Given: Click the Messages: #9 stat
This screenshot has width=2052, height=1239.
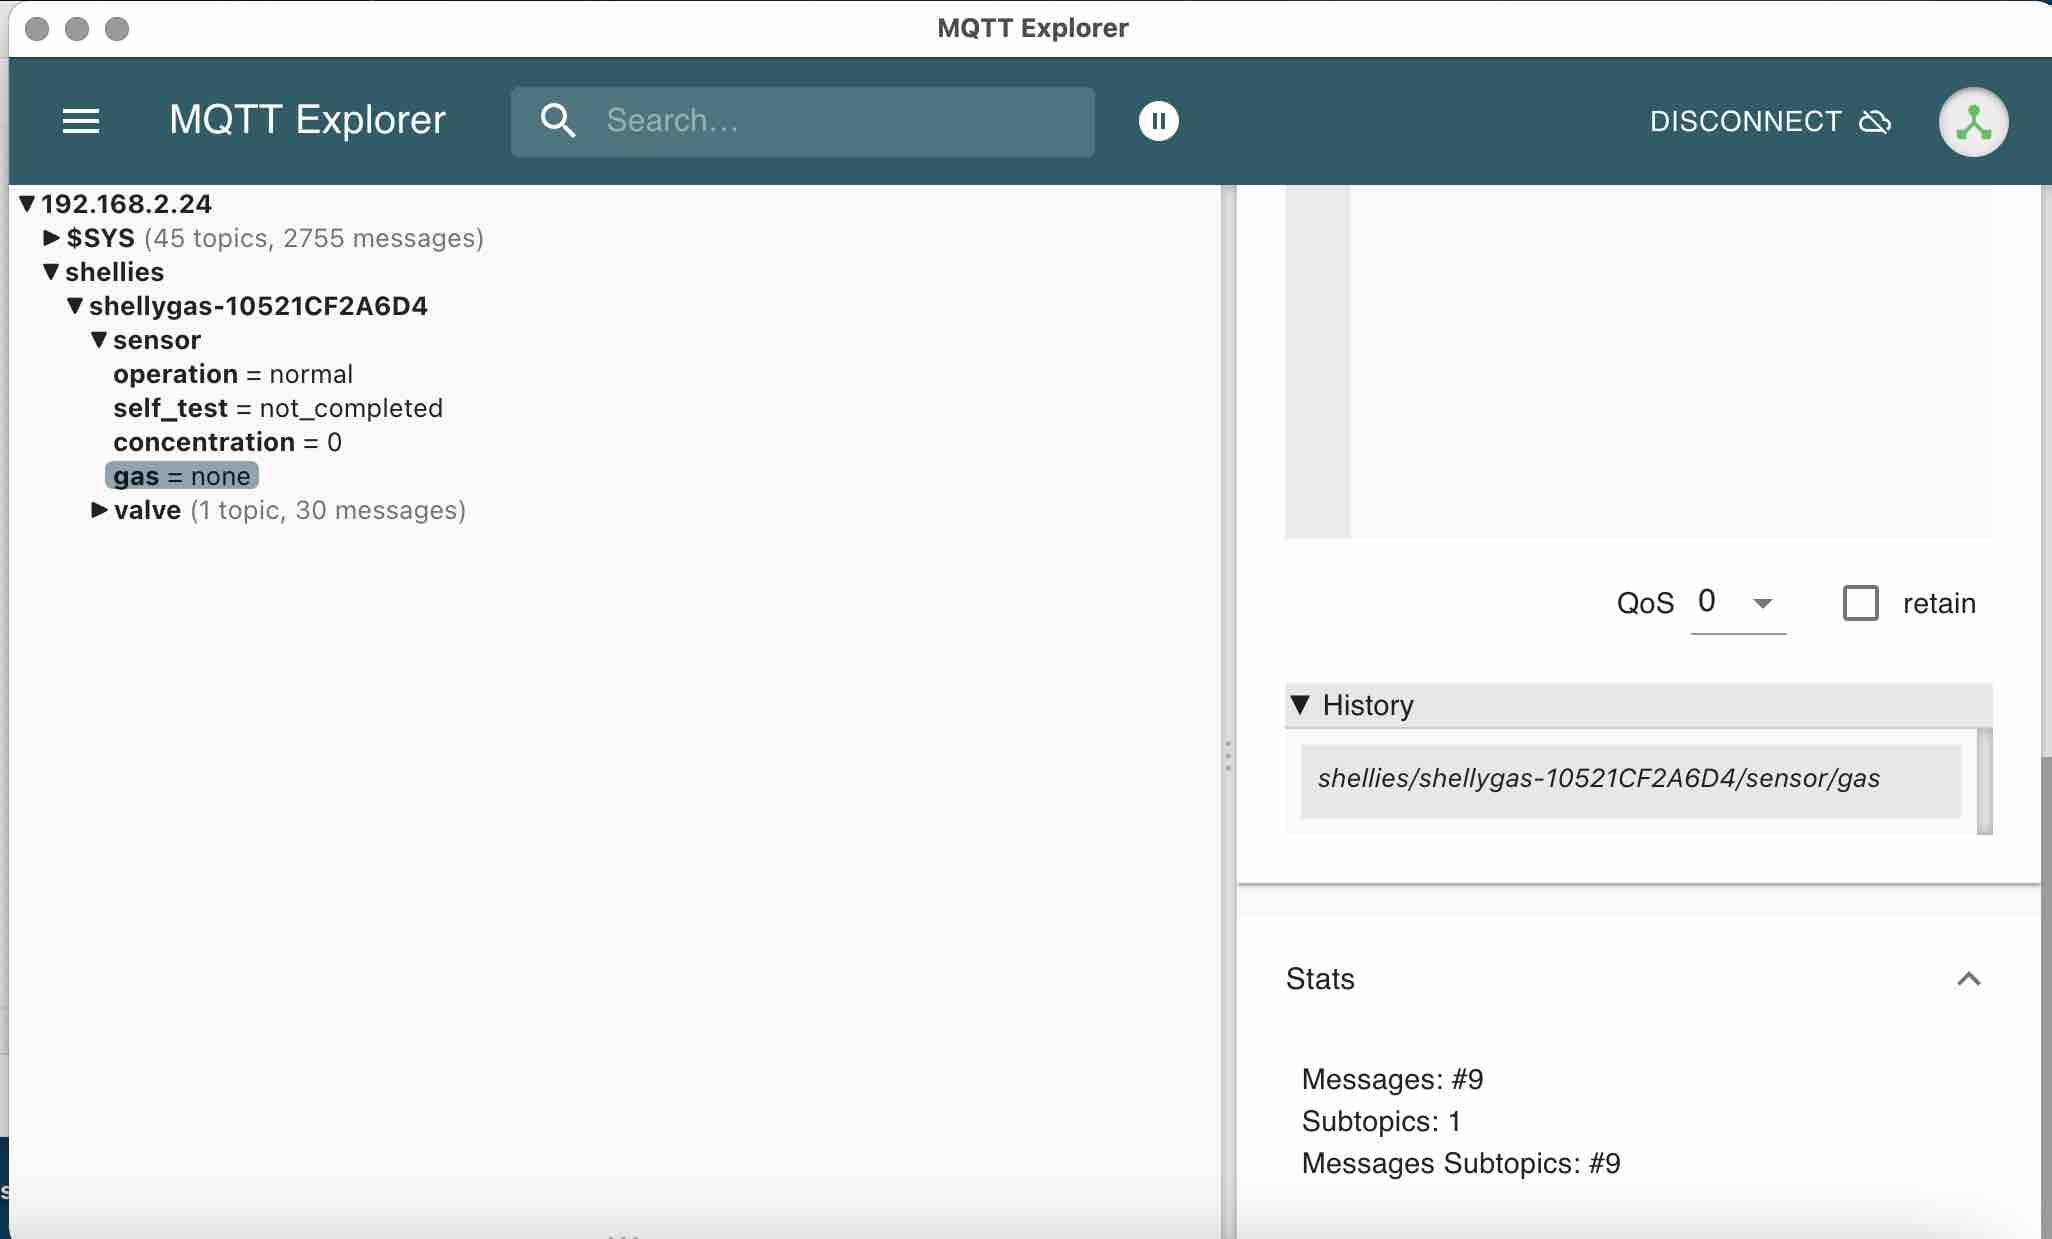Looking at the screenshot, I should pyautogui.click(x=1392, y=1080).
